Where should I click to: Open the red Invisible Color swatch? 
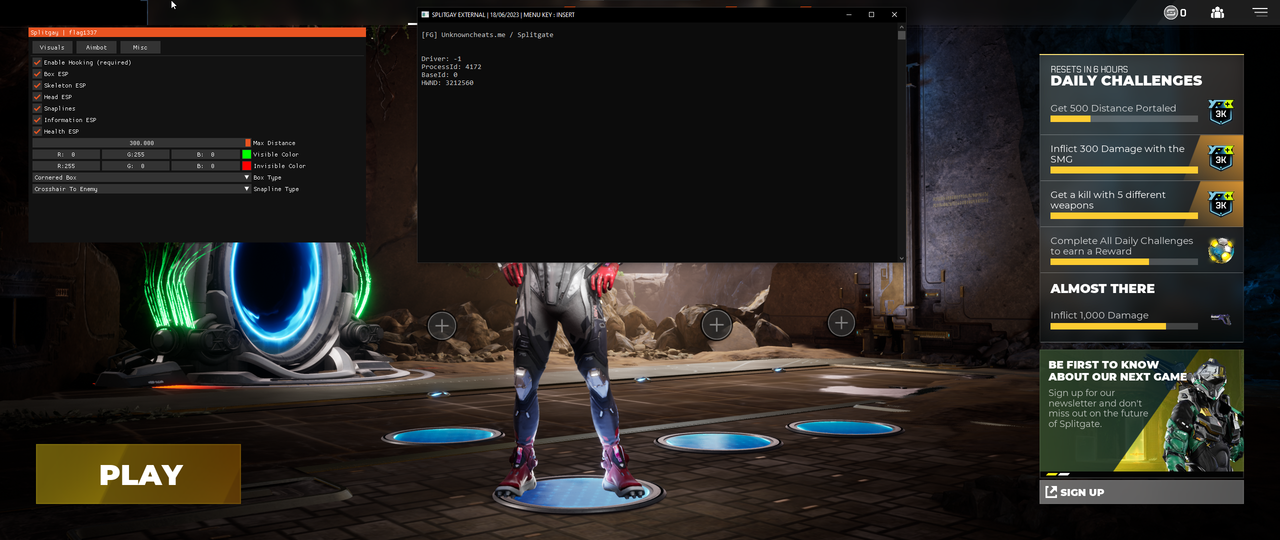pos(247,166)
